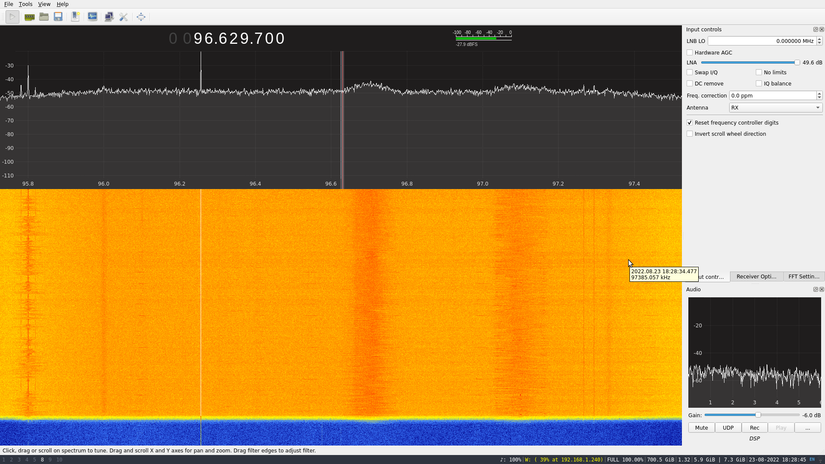Image resolution: width=825 pixels, height=464 pixels.
Task: Click the signal strength dBFS meter
Action: pyautogui.click(x=482, y=37)
